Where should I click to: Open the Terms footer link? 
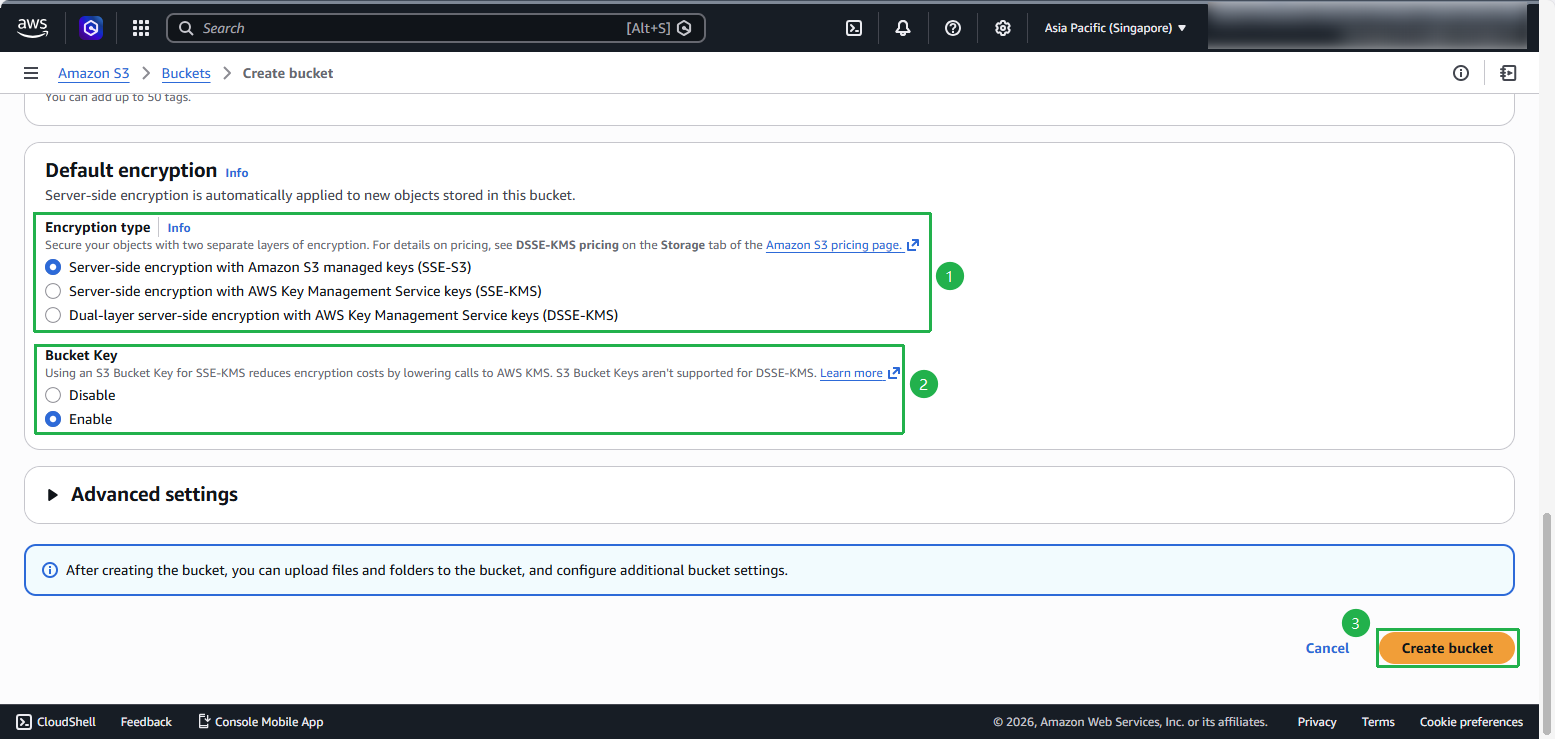point(1378,721)
